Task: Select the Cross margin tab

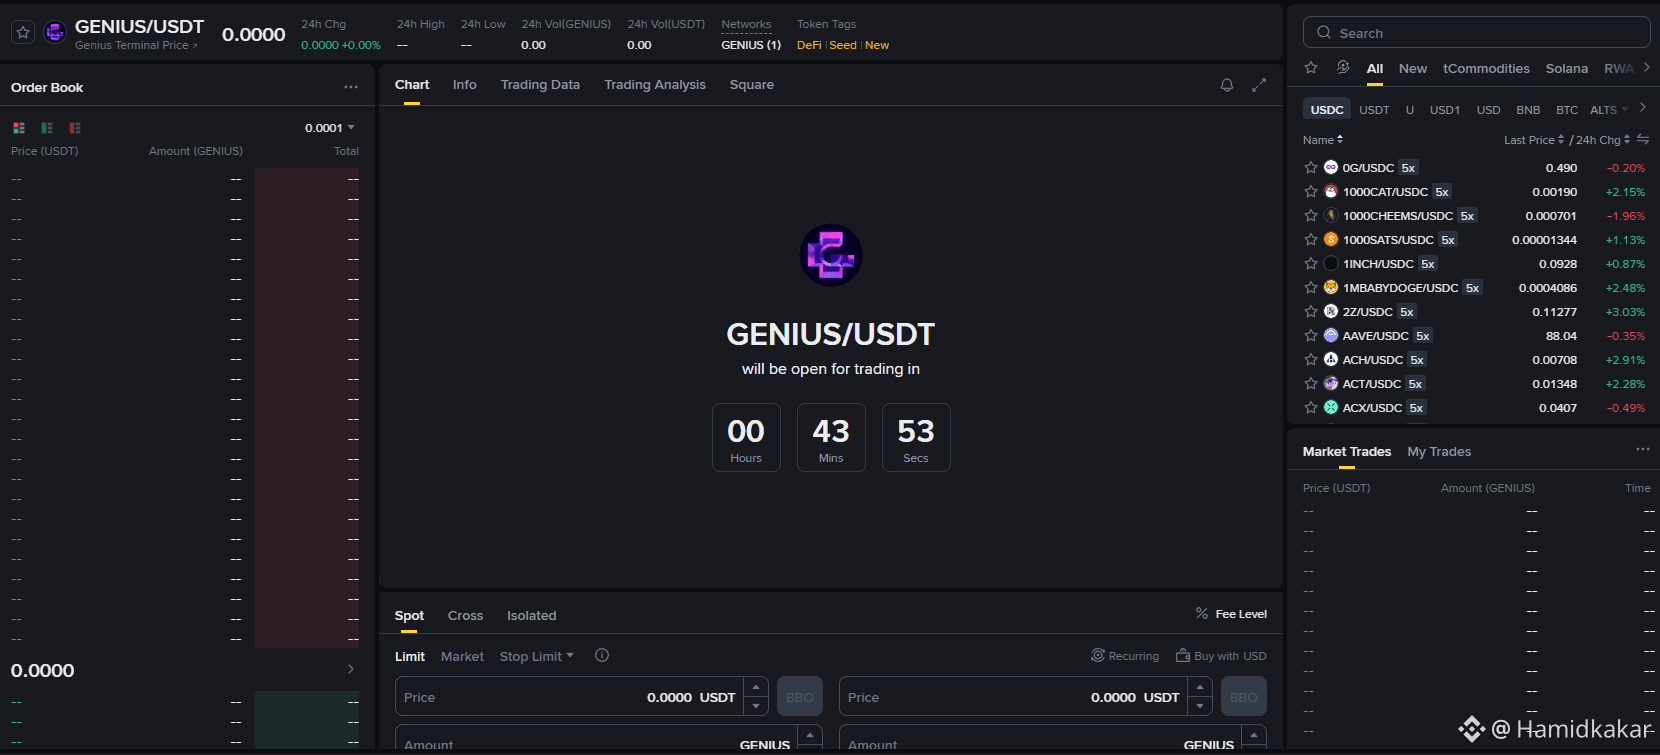Action: [465, 616]
